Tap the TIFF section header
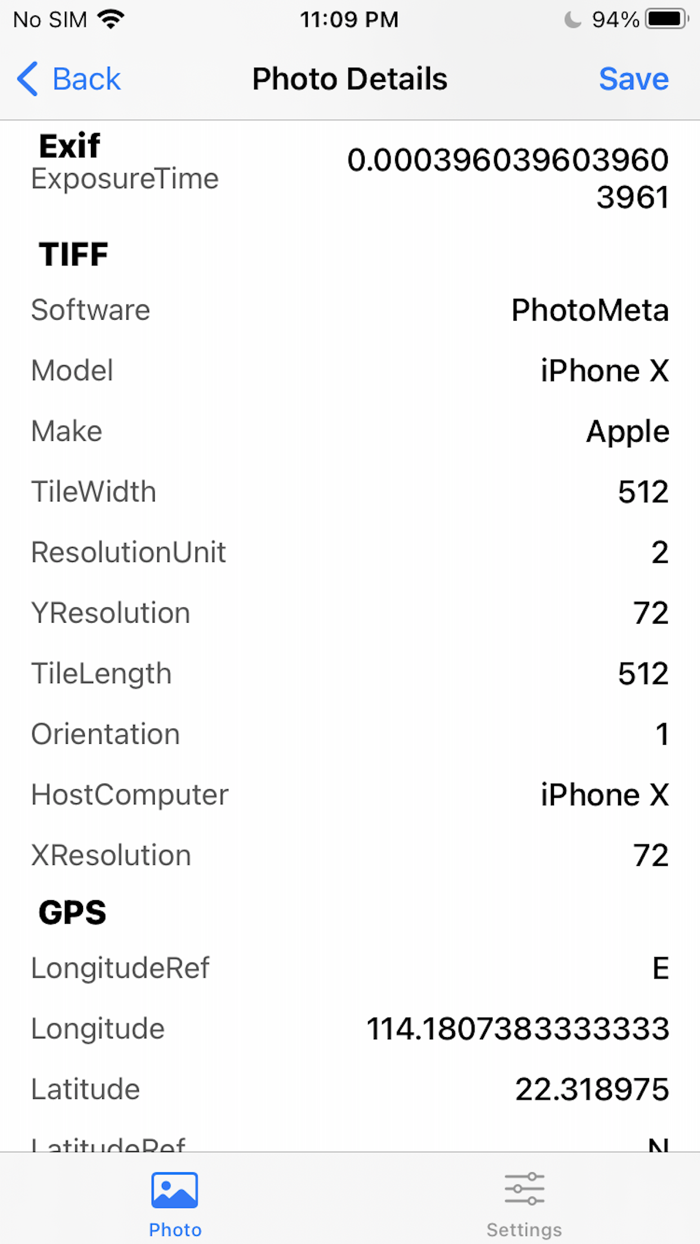The height and width of the screenshot is (1244, 700). click(x=71, y=254)
